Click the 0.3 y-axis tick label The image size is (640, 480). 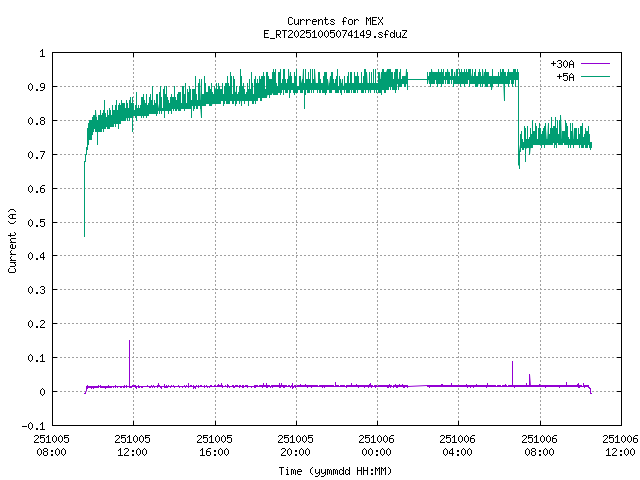coord(37,290)
